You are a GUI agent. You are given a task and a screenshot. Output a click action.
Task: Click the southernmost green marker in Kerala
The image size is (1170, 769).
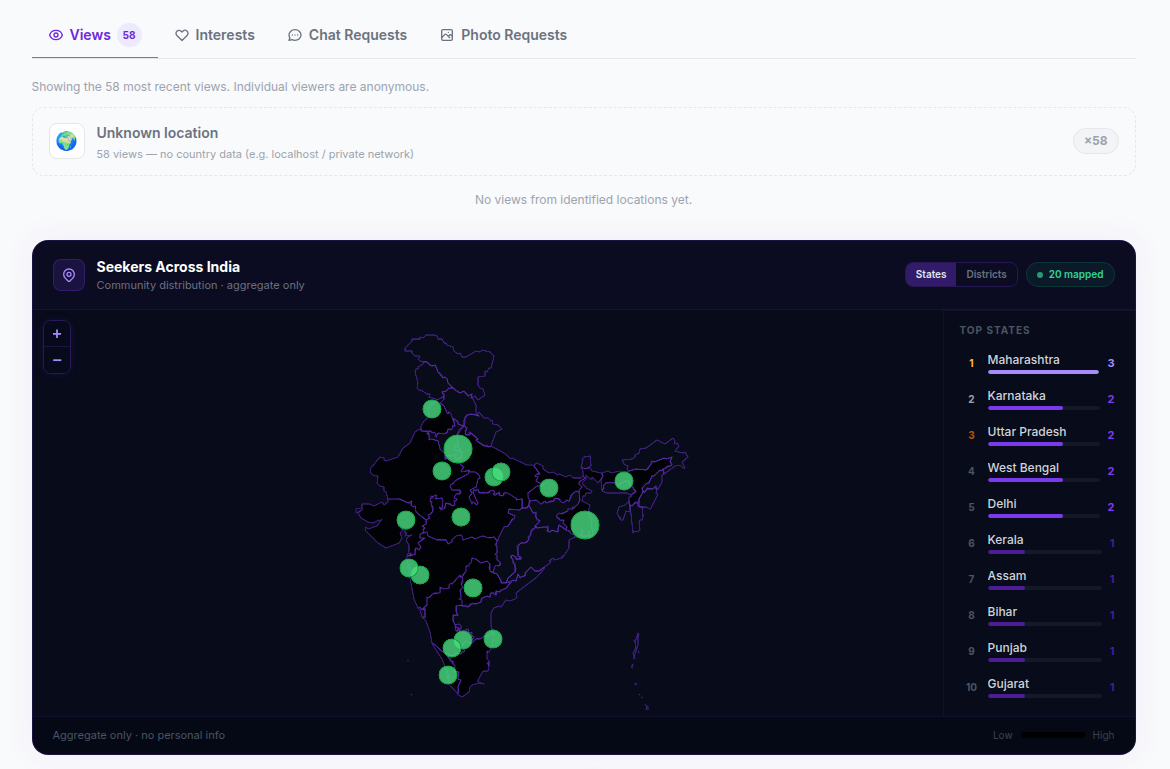(x=448, y=675)
